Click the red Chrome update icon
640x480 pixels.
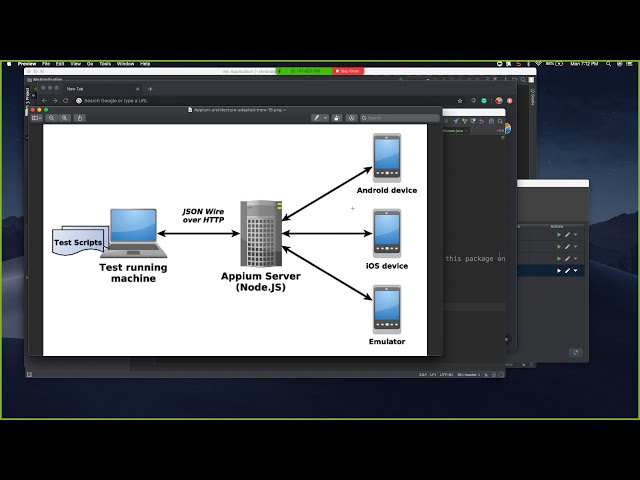(509, 100)
